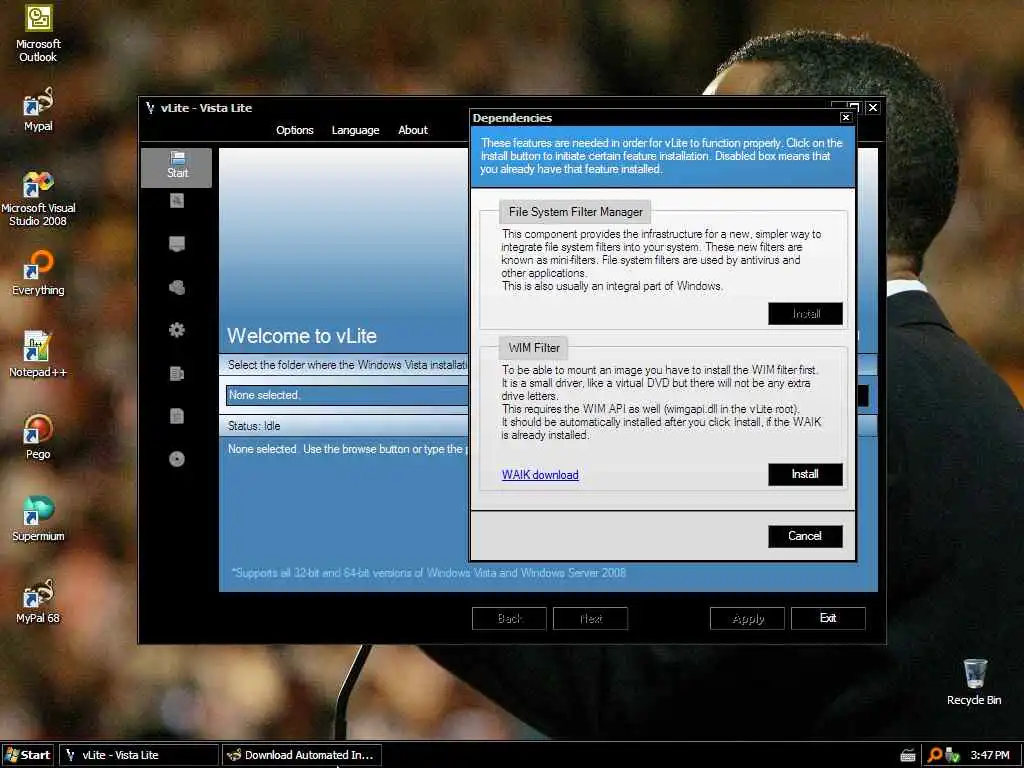
Task: Launch Supermium browser shortcut
Action: point(38,519)
